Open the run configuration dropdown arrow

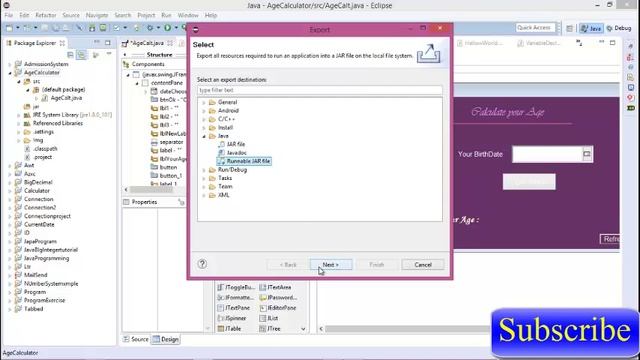(x=176, y=28)
